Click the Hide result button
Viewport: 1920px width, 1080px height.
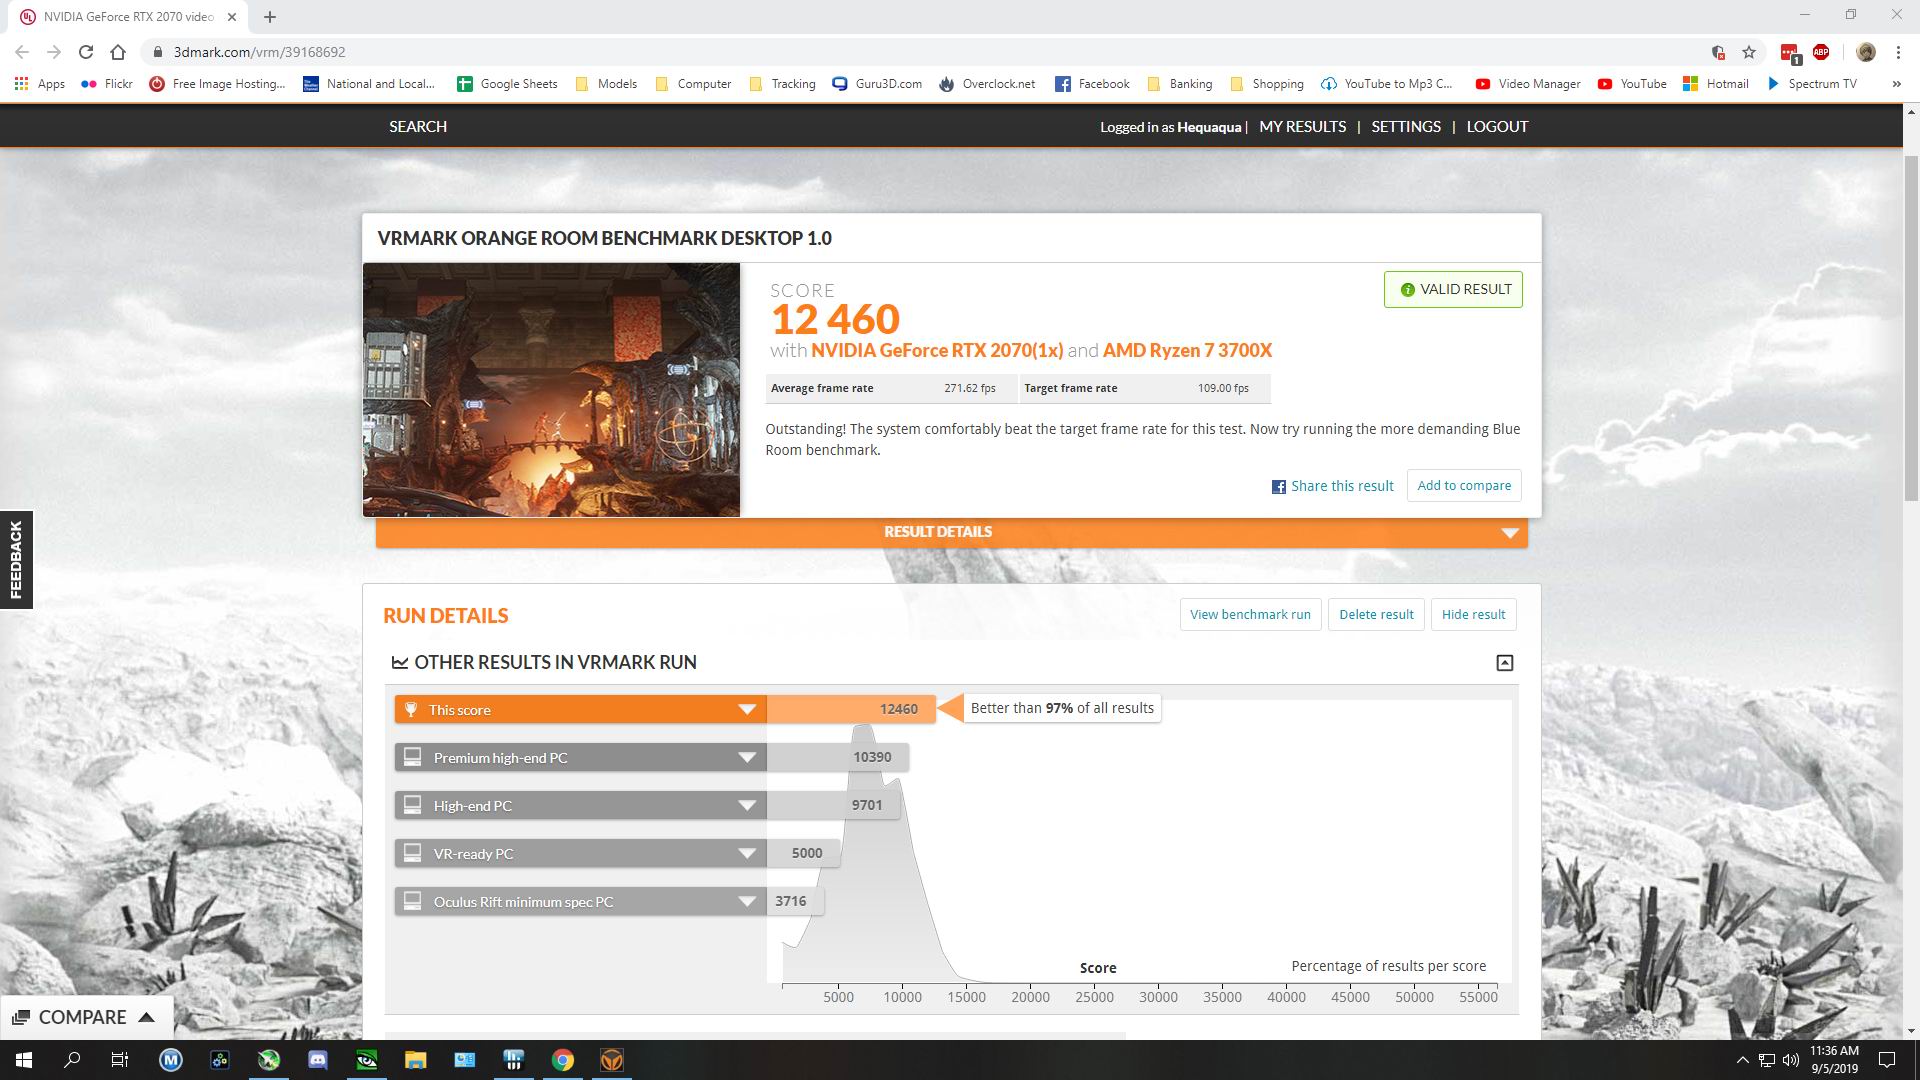click(x=1473, y=614)
